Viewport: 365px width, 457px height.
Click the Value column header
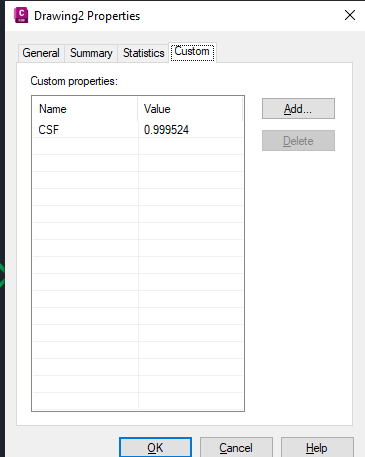click(190, 109)
